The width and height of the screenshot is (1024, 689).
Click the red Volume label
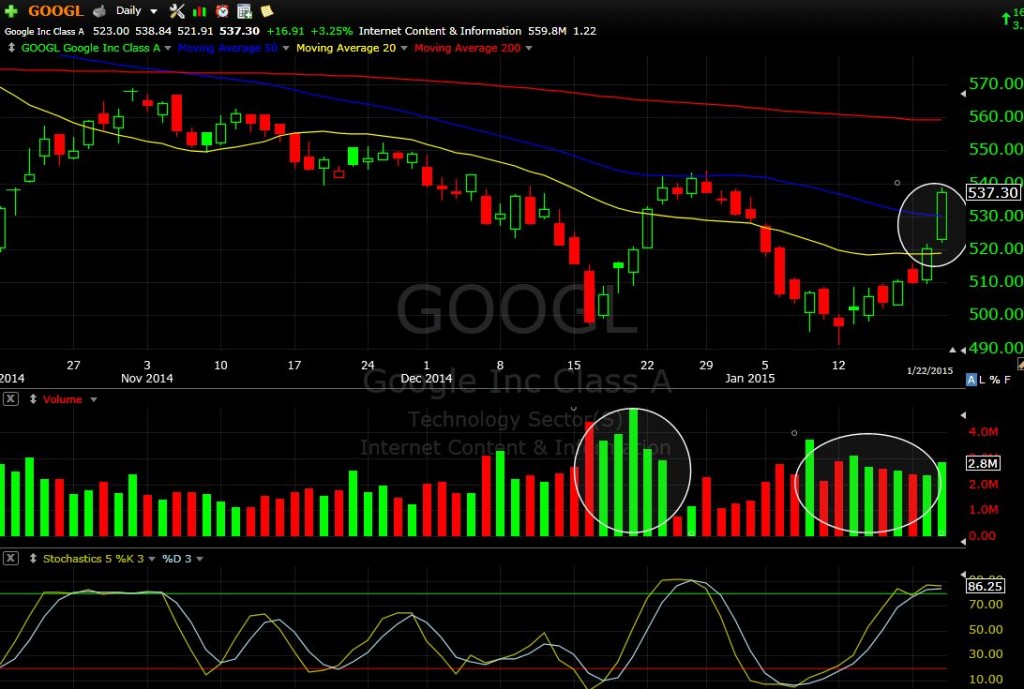pyautogui.click(x=62, y=399)
